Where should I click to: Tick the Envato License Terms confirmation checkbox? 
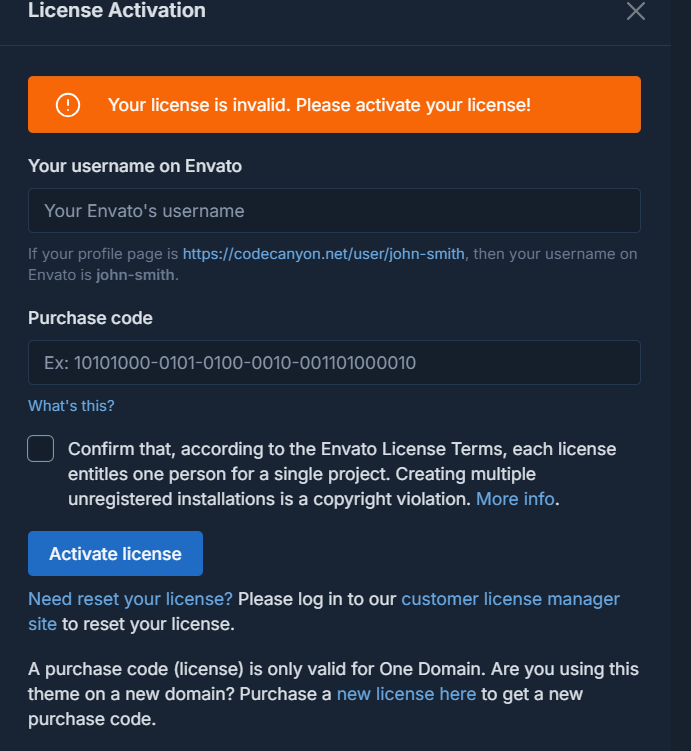pyautogui.click(x=41, y=449)
